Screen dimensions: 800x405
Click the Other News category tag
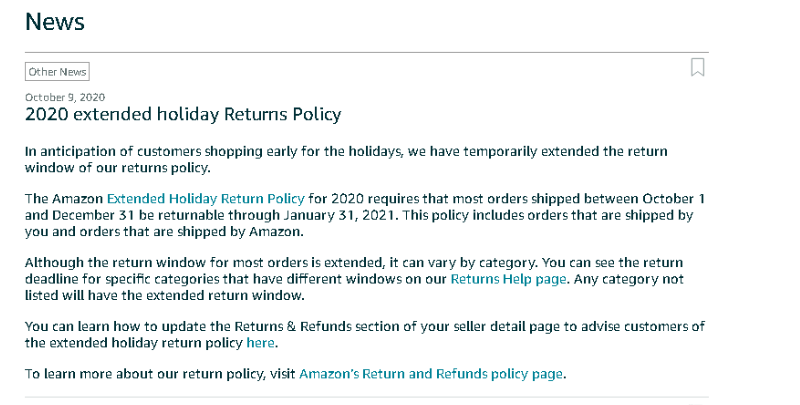(x=58, y=72)
